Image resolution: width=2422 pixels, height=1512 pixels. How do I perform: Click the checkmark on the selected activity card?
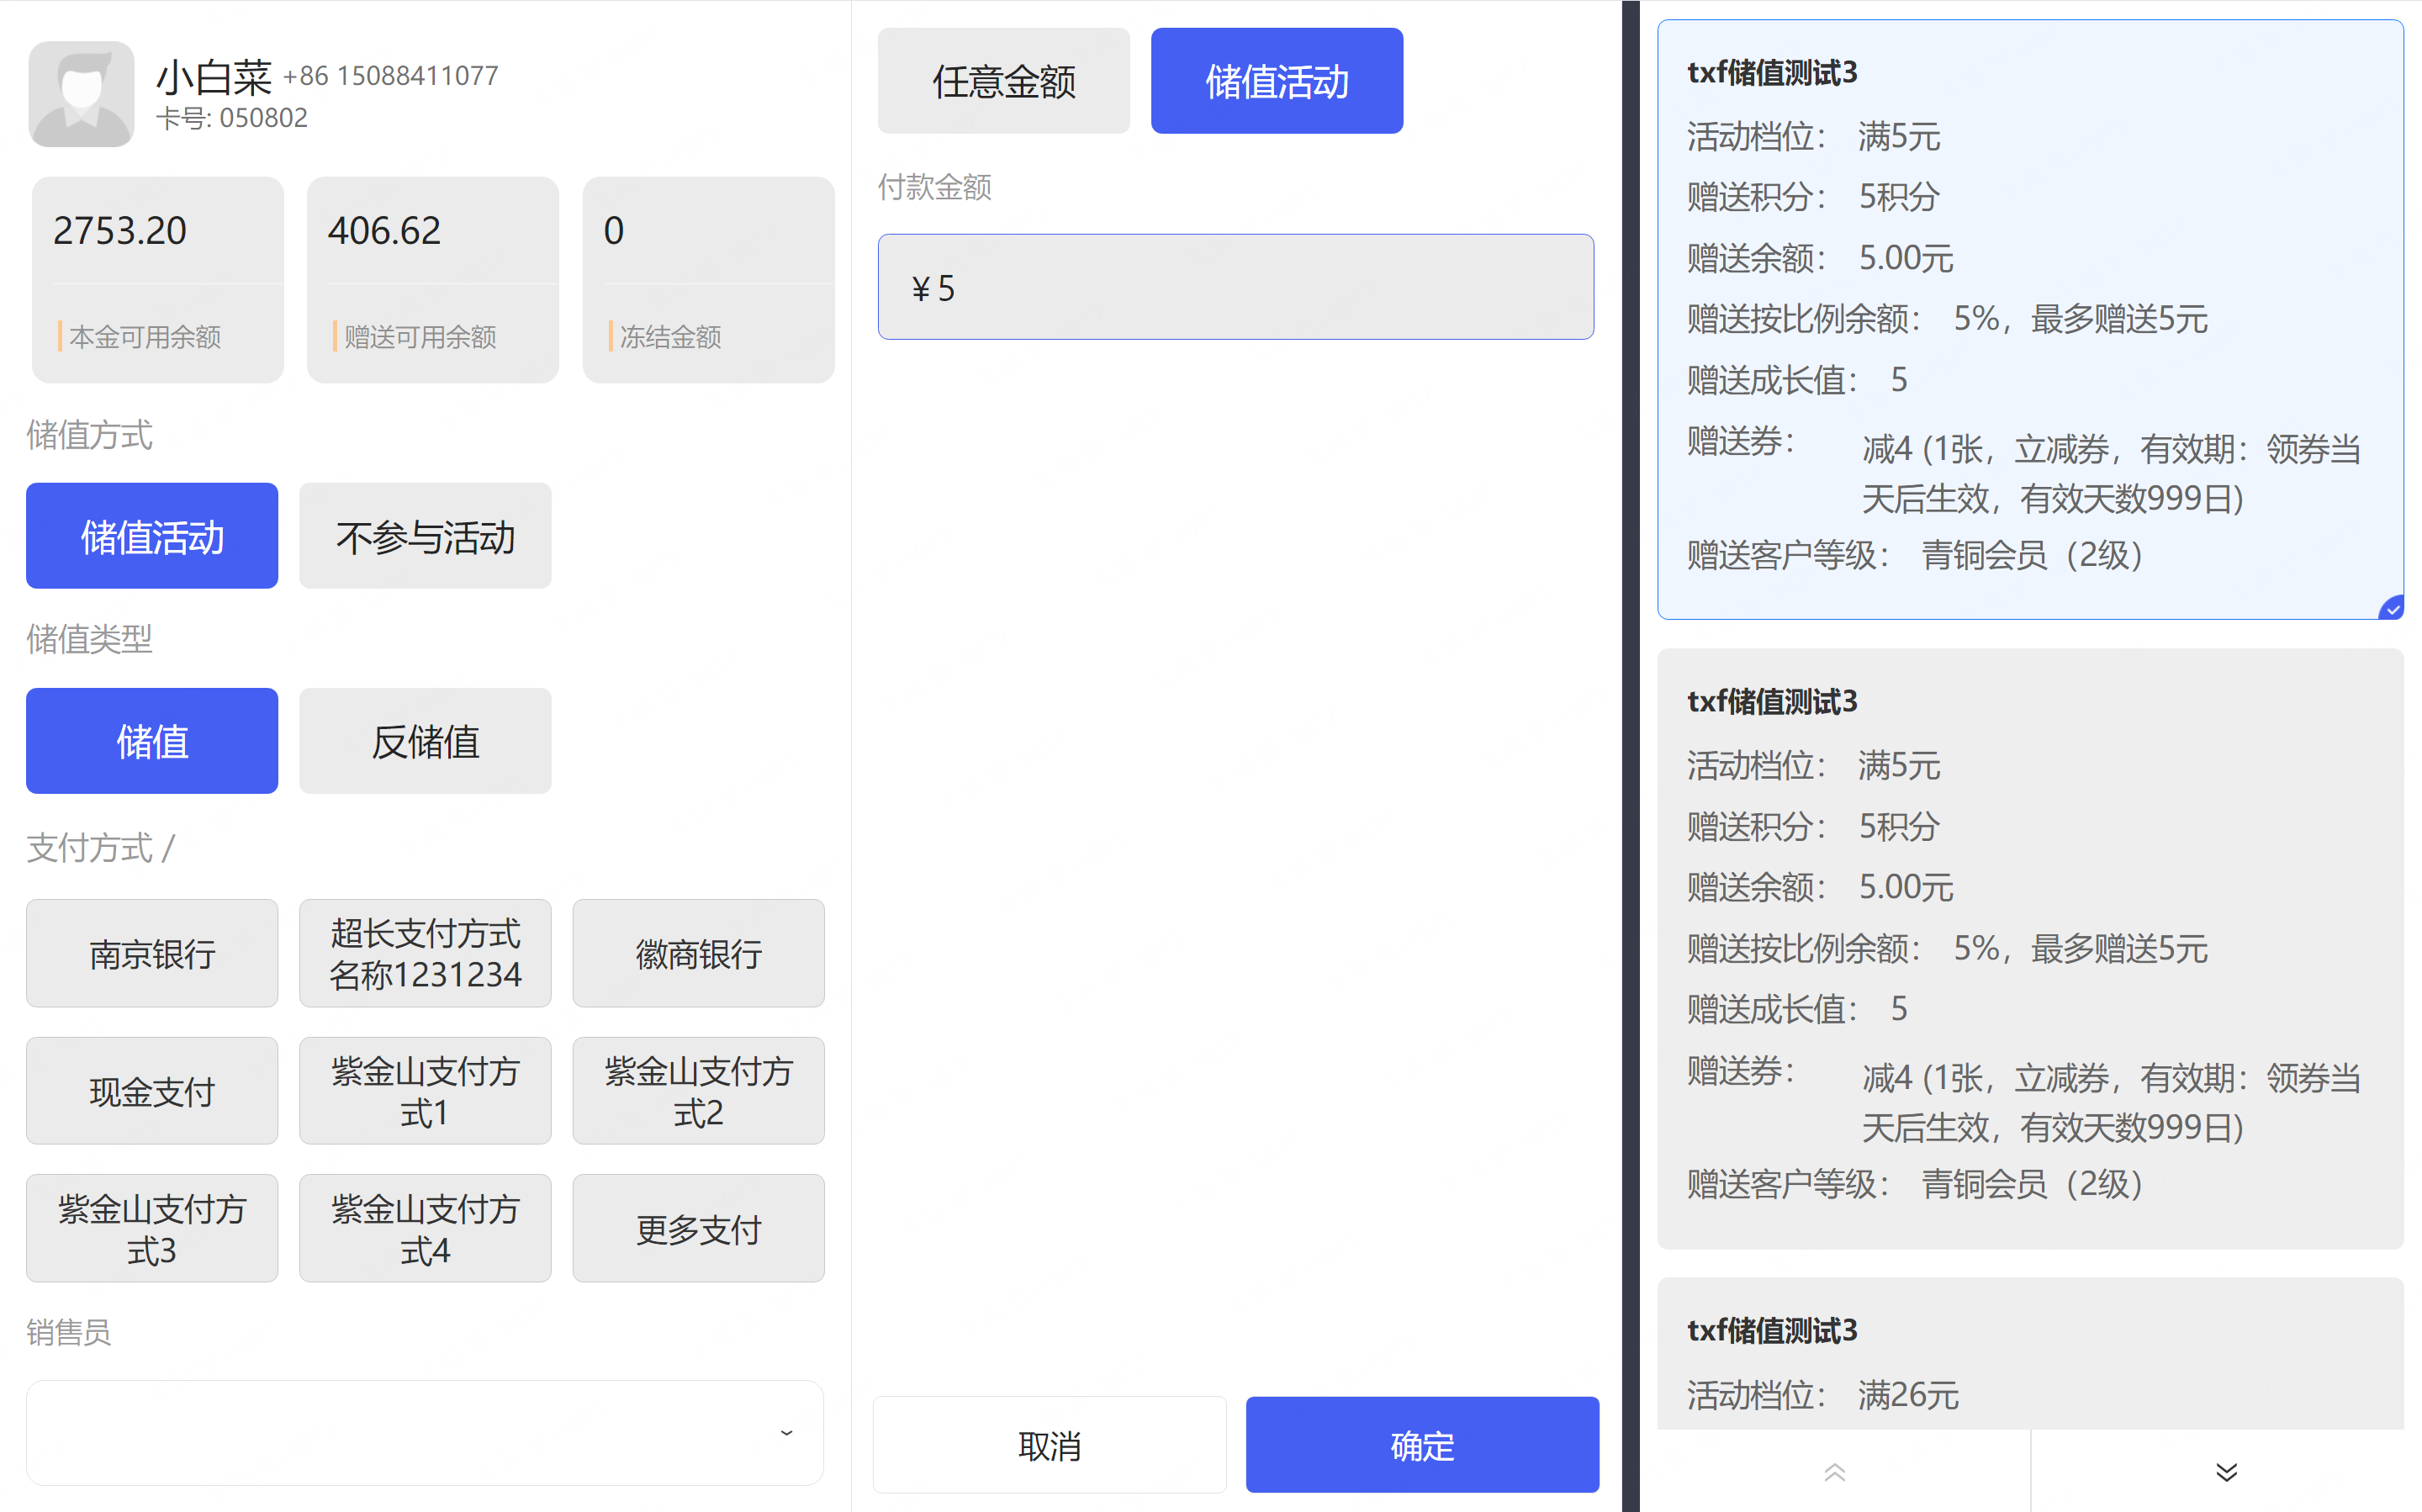[2392, 608]
